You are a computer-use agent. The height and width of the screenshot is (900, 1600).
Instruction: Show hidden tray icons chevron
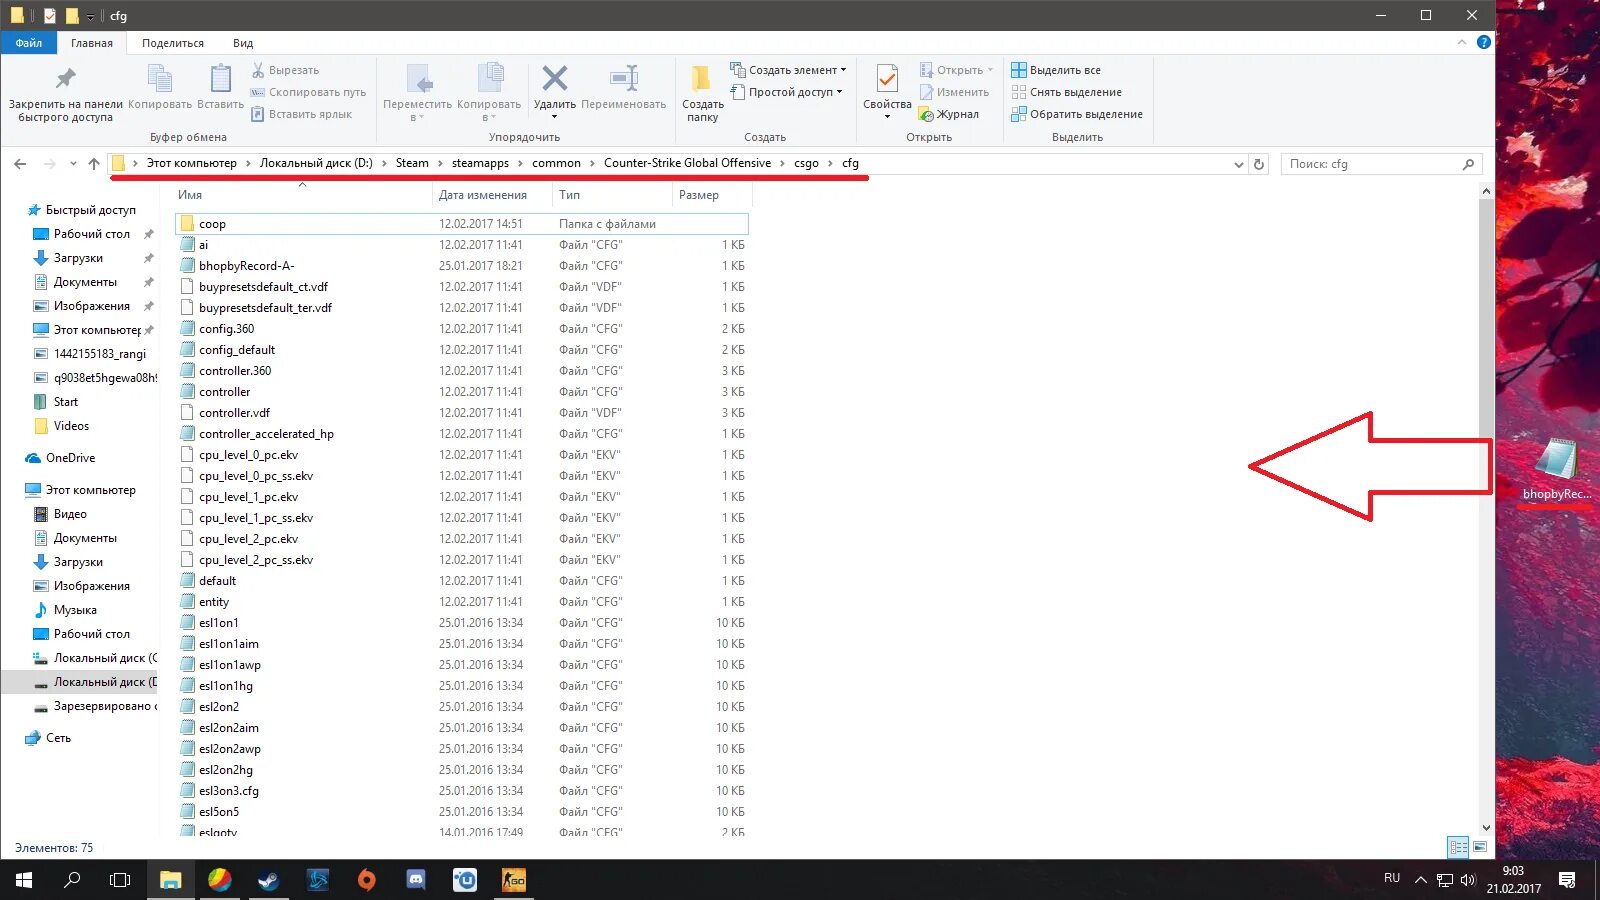(1420, 880)
